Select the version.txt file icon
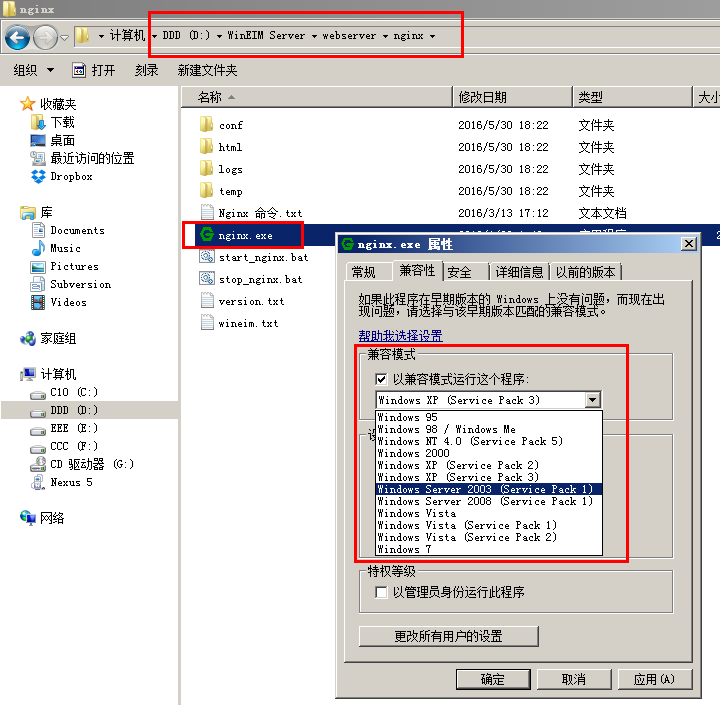 click(206, 301)
